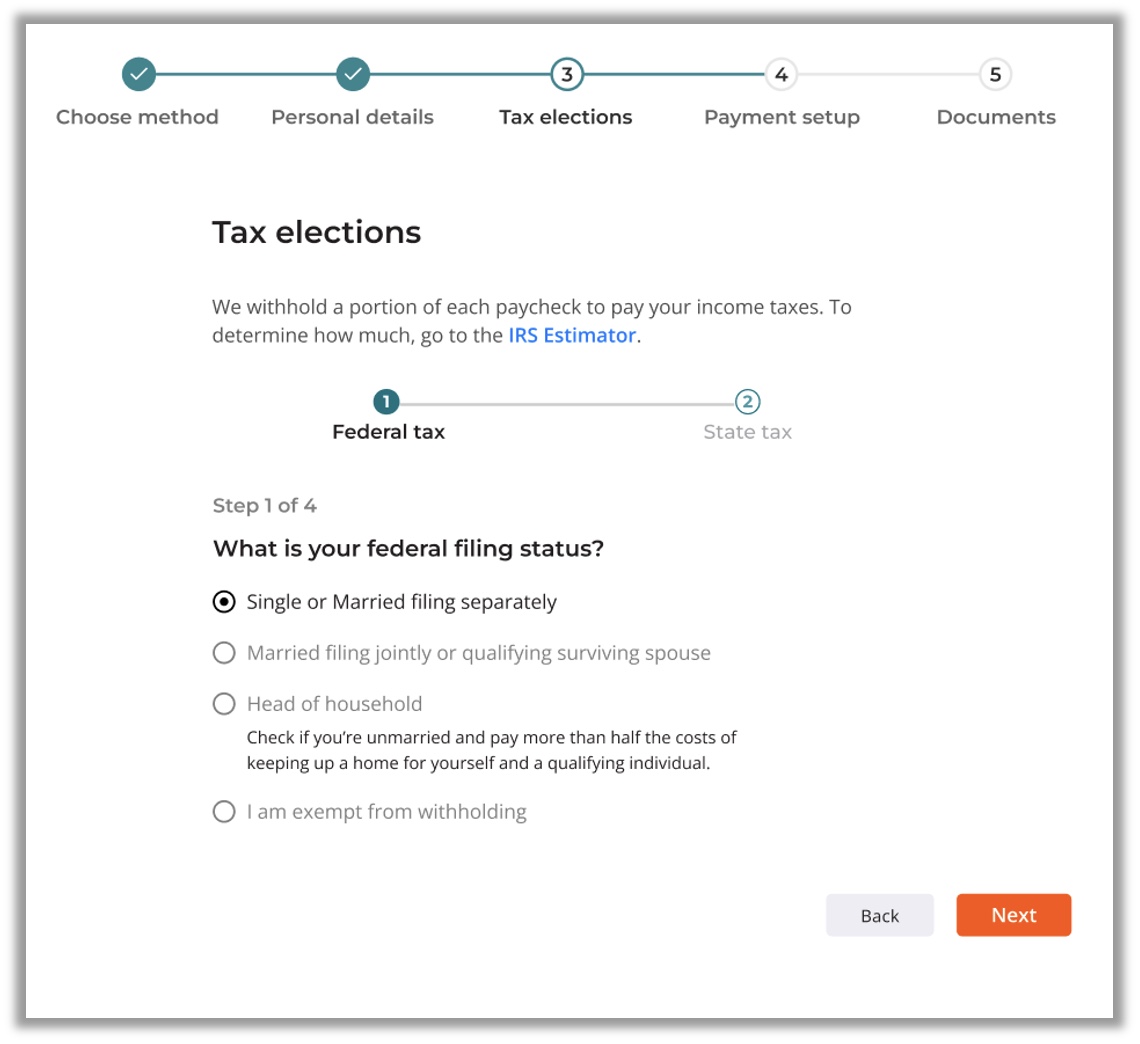Click the State tax sub-step 2 circle
This screenshot has width=1140, height=1044.
(747, 402)
